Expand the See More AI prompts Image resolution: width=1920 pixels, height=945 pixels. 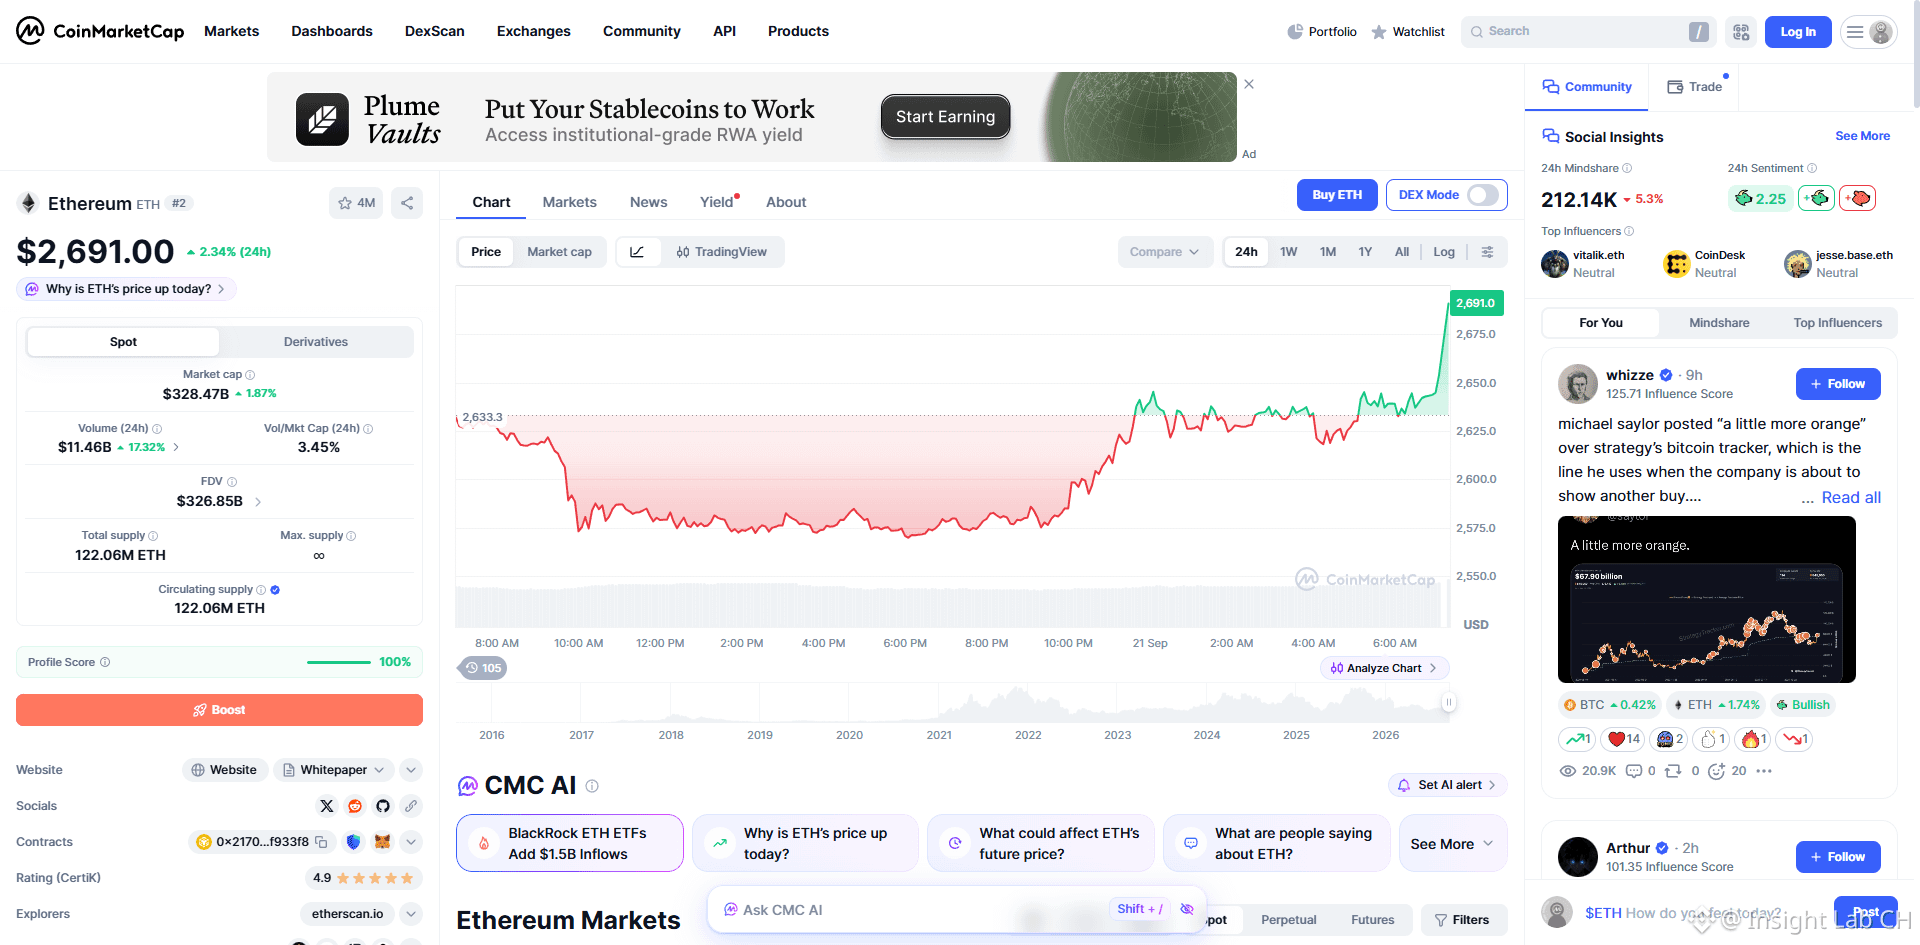(1452, 844)
